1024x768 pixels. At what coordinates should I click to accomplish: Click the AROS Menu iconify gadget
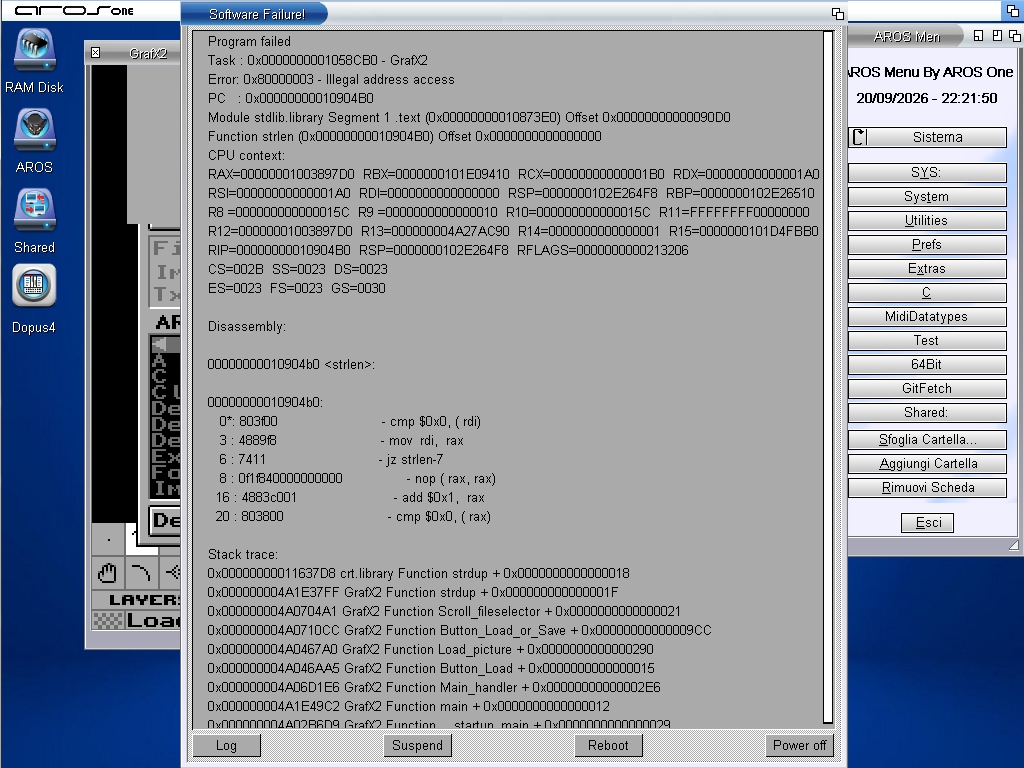pyautogui.click(x=978, y=36)
